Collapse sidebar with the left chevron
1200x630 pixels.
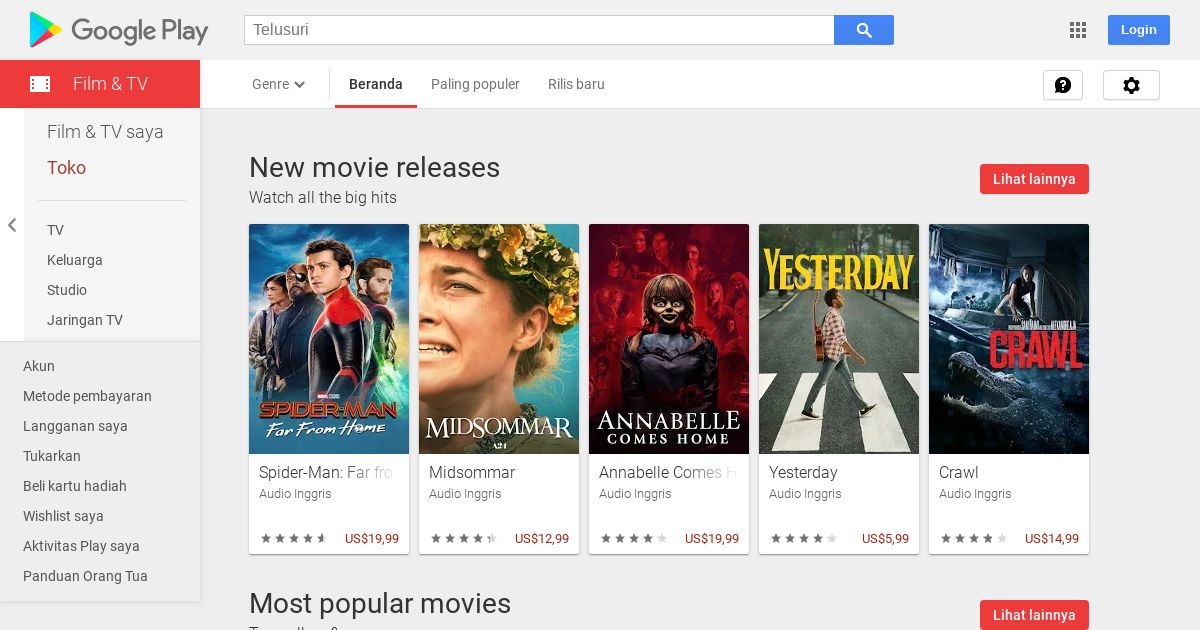(12, 225)
